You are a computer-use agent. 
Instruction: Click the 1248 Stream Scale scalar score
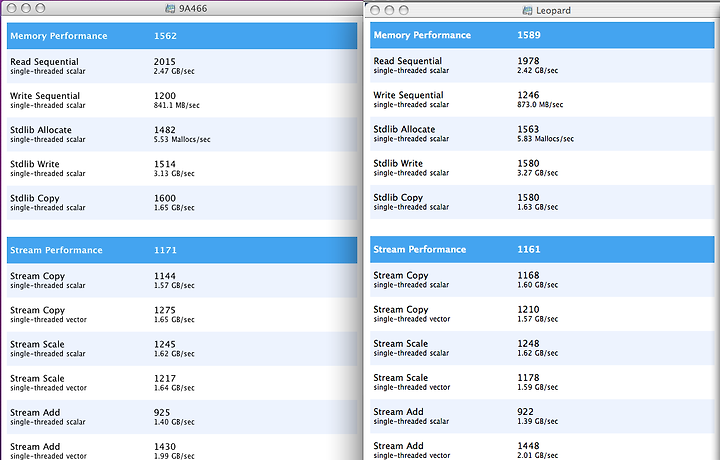coord(529,343)
